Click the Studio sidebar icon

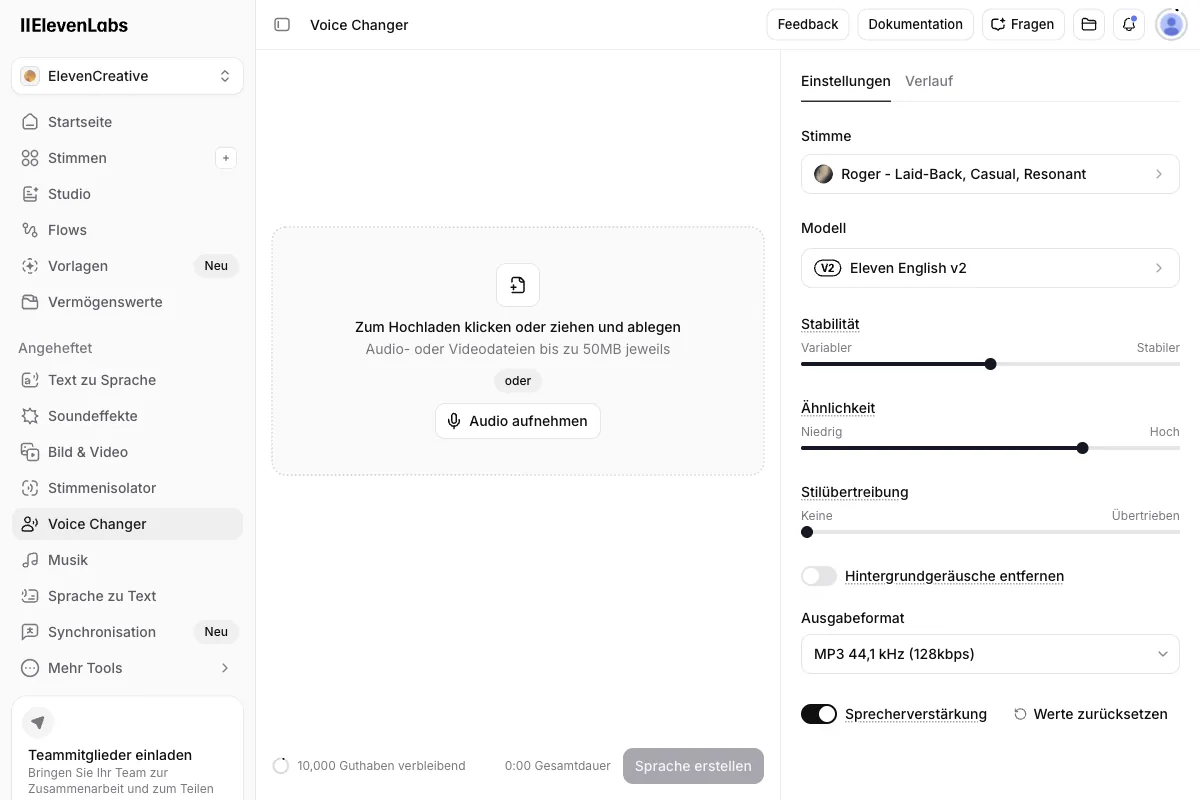click(30, 194)
